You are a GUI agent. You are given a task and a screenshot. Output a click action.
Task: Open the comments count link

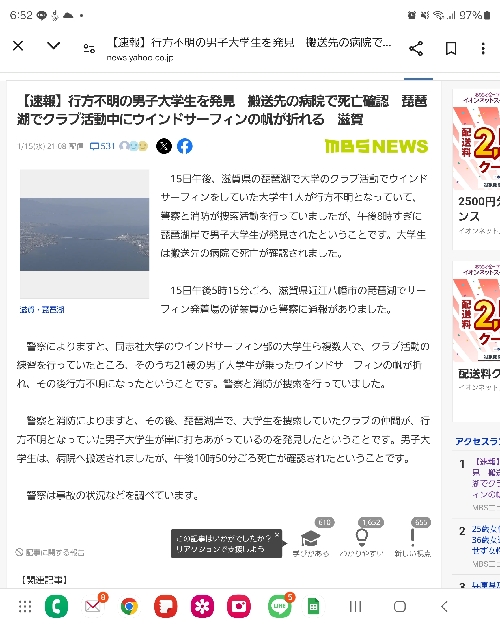point(102,146)
